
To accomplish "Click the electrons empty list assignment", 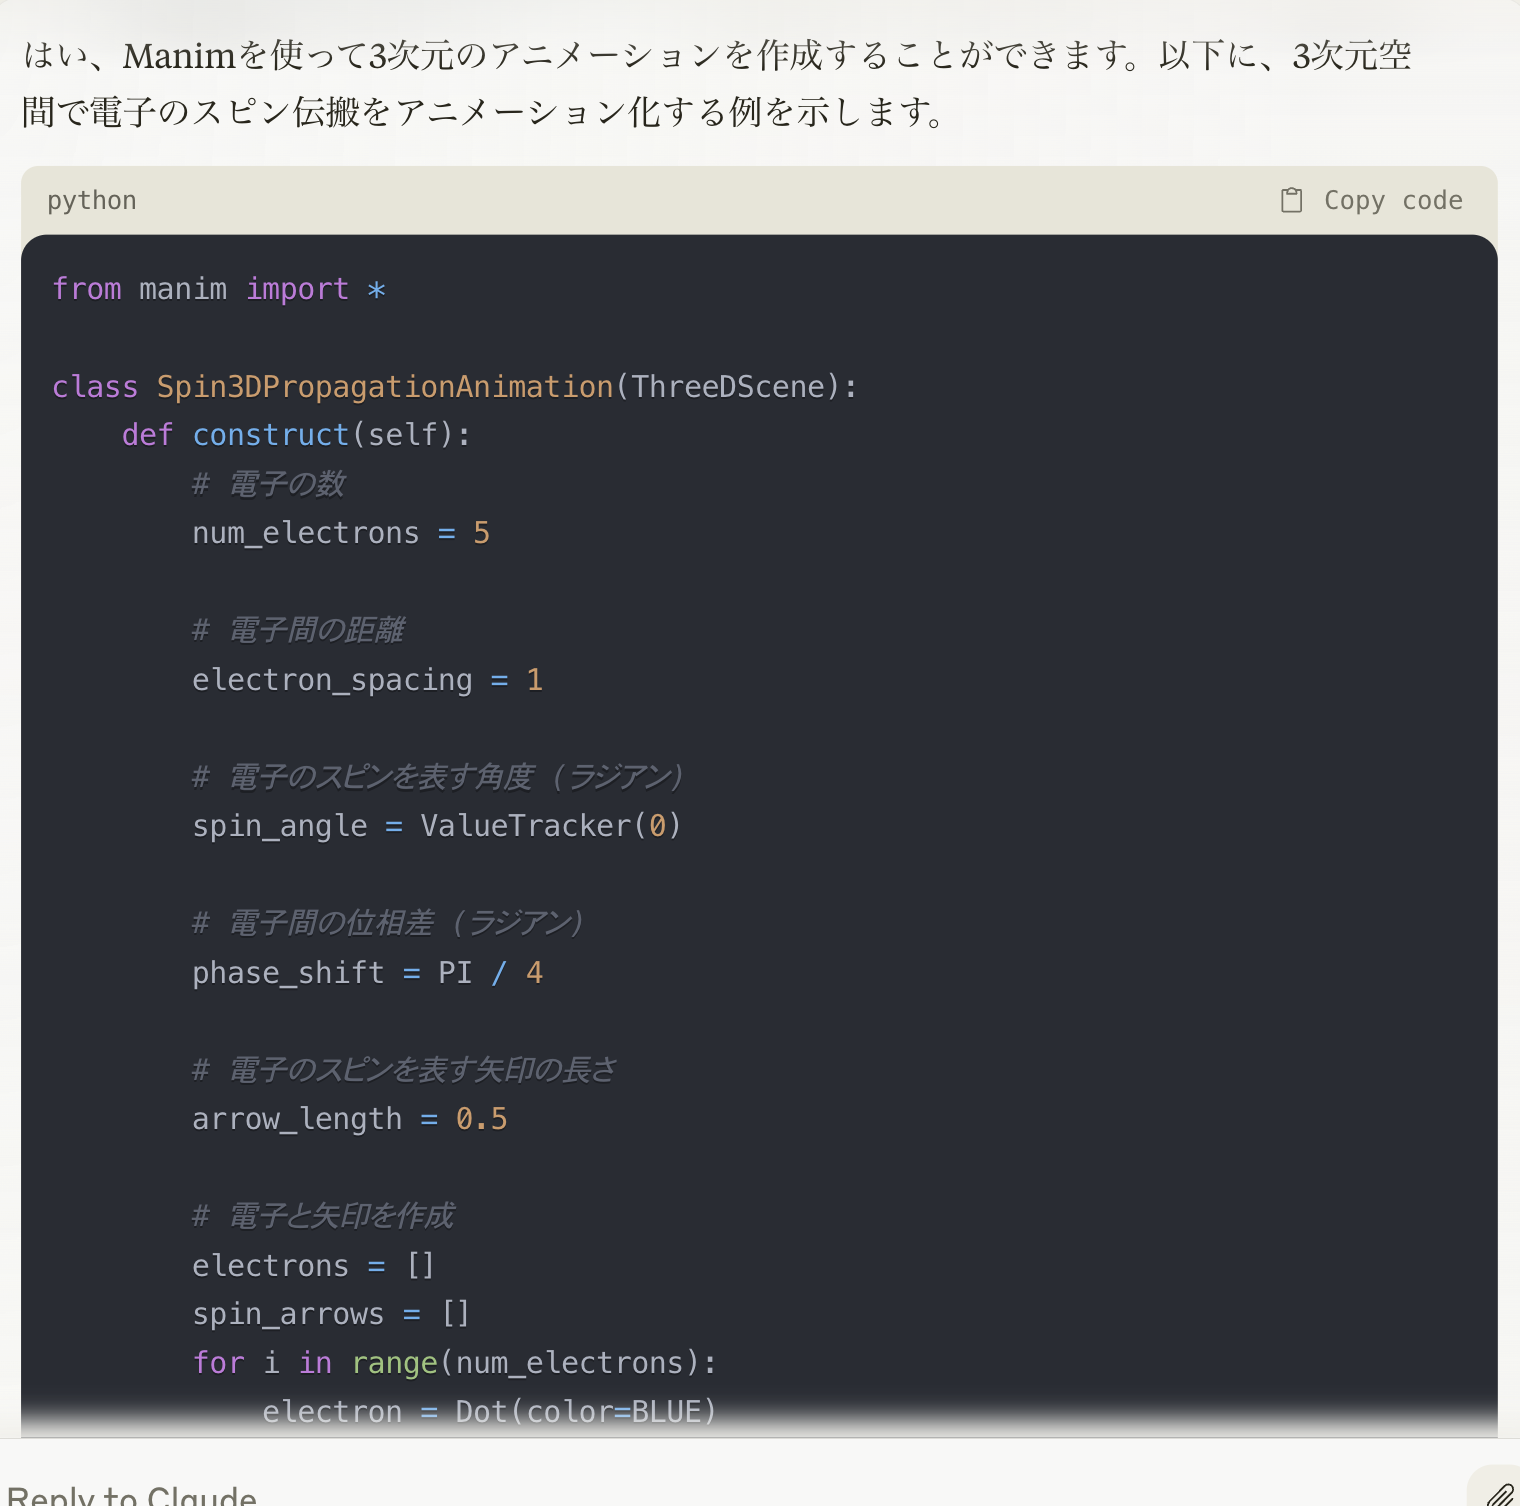I will tap(312, 1266).
